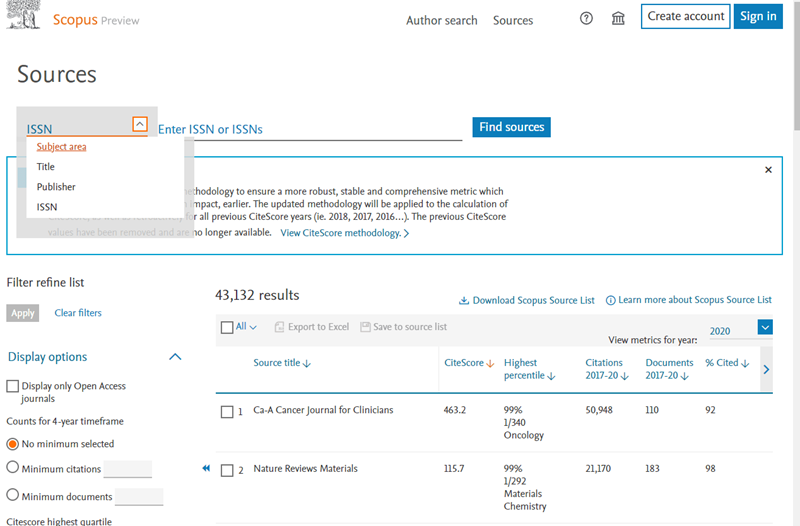Click the 463.2 CiteScore value
The height and width of the screenshot is (526, 800).
455,410
